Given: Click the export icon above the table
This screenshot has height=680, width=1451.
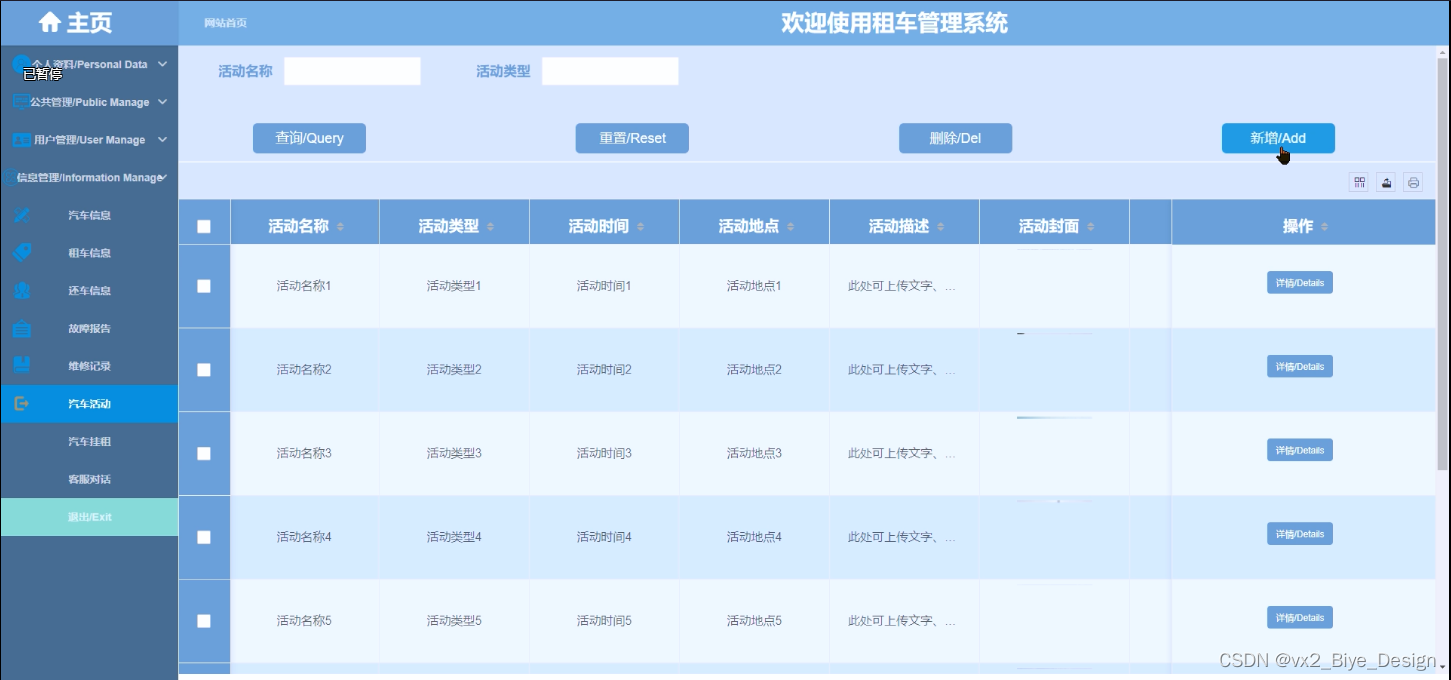Looking at the screenshot, I should [x=1386, y=182].
